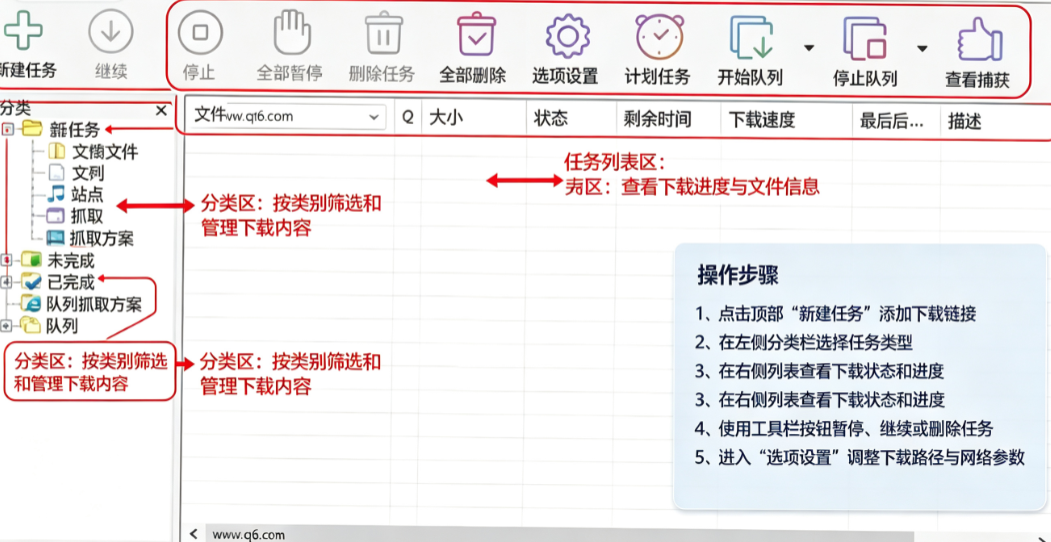1051x542 pixels.
Task: Click the 全部删除 toolbar icon
Action: coord(476,34)
